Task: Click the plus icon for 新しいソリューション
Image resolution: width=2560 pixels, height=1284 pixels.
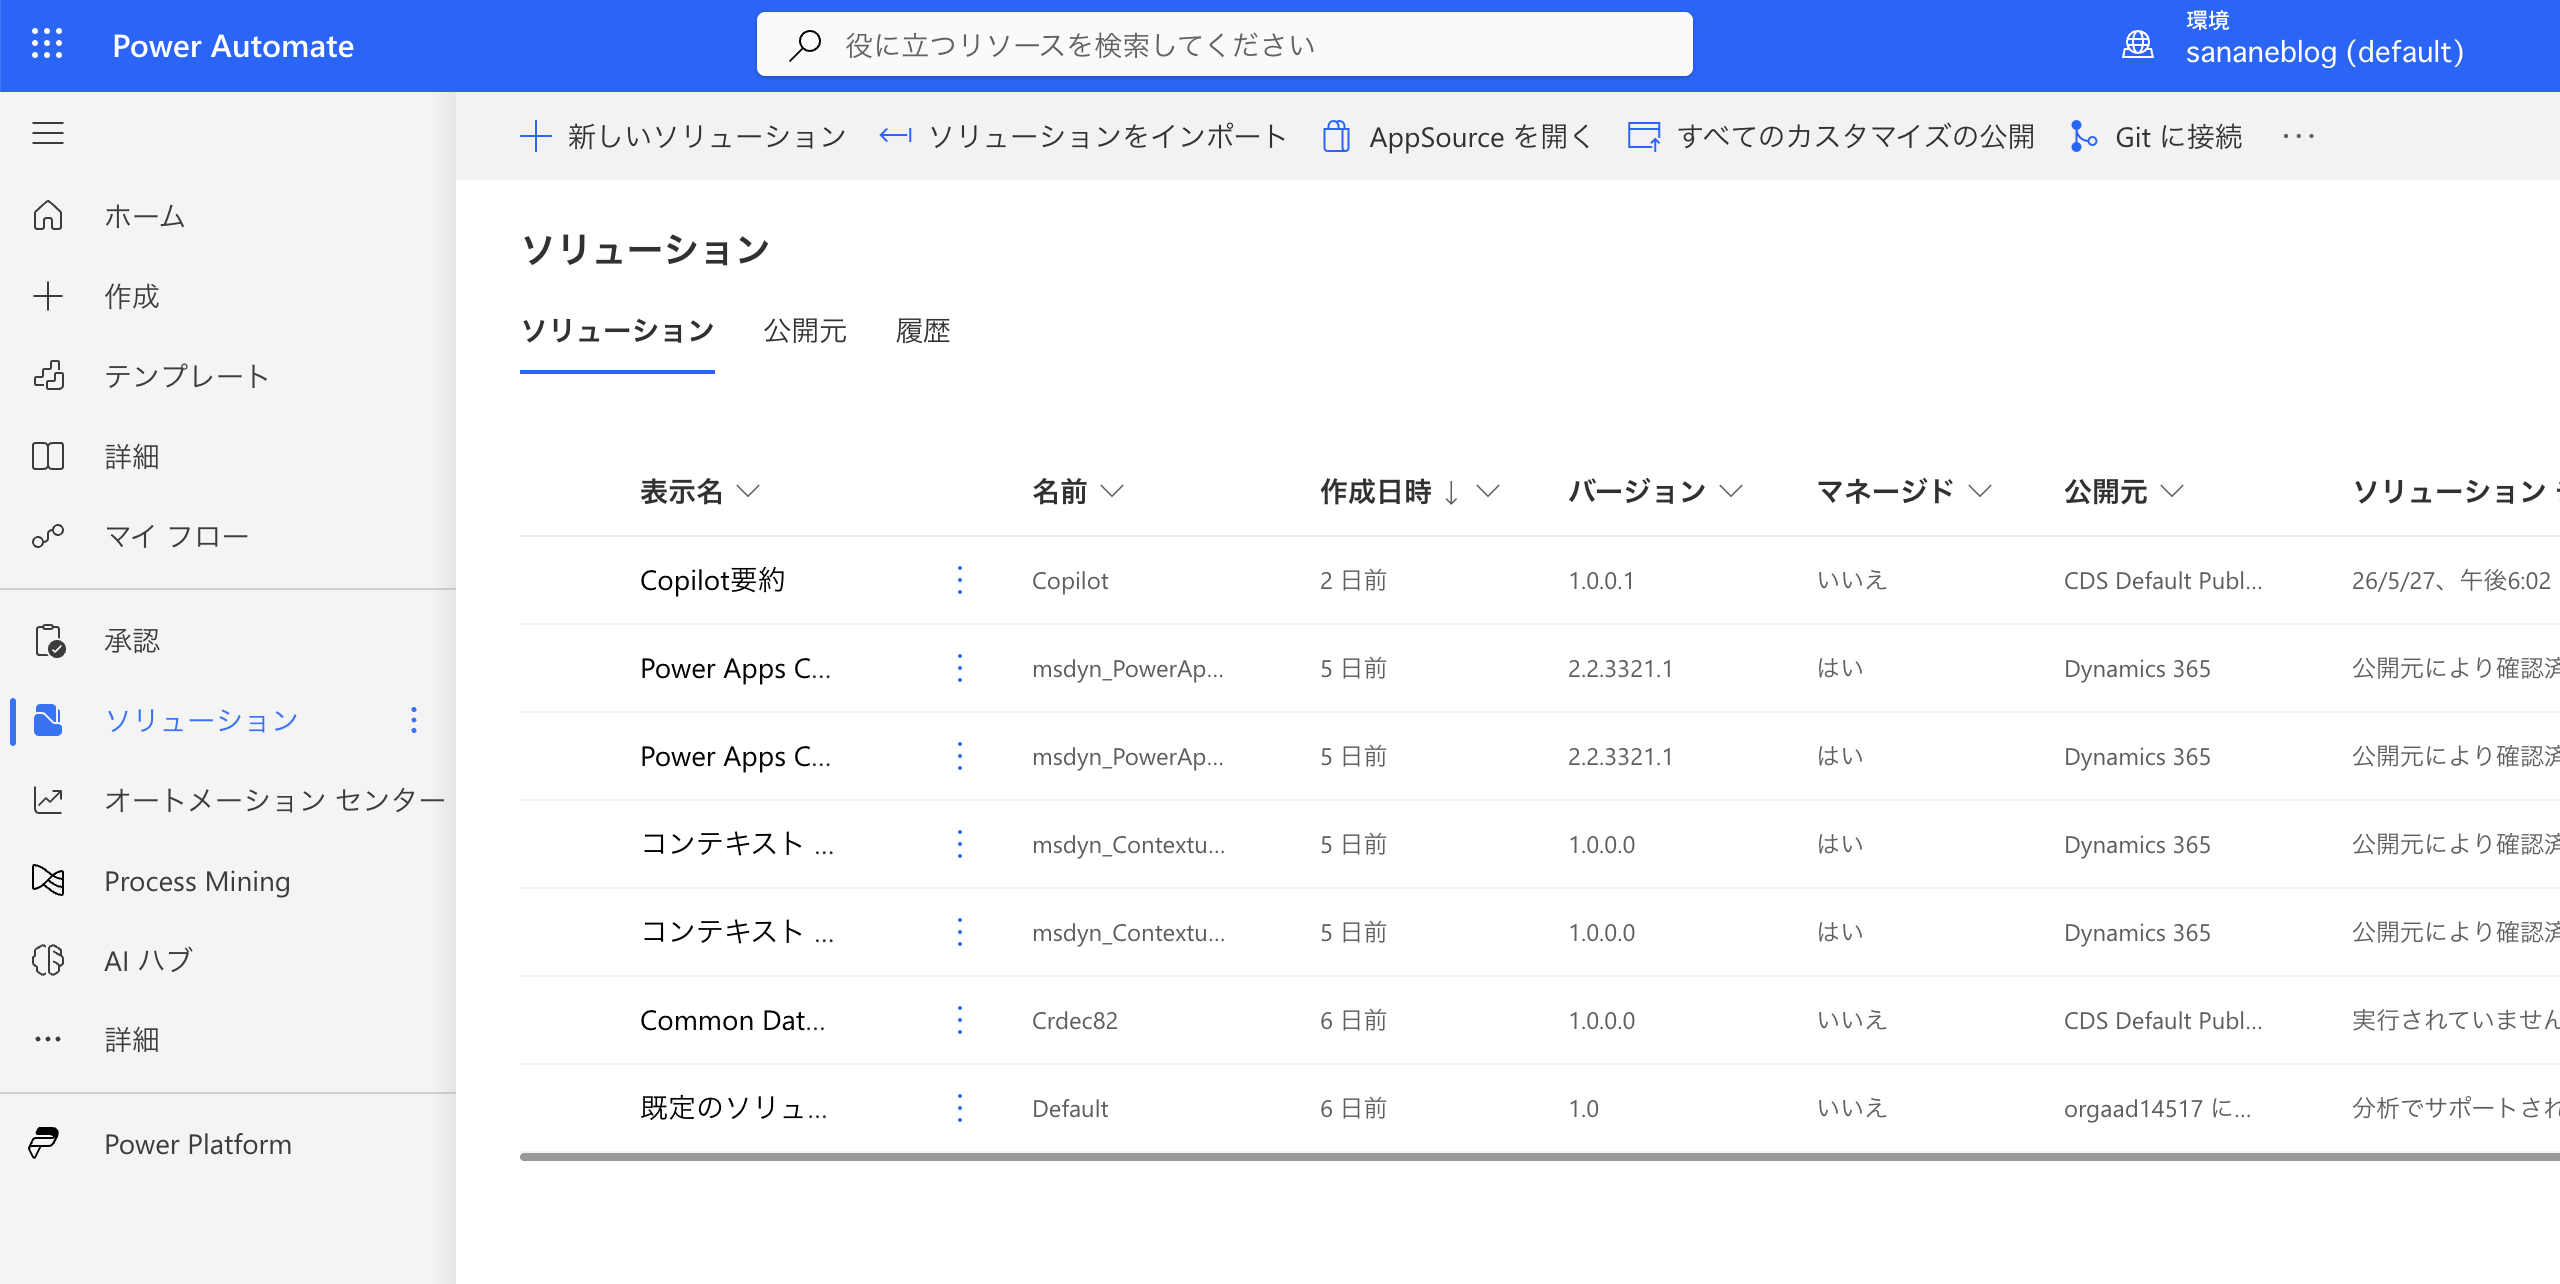Action: (536, 136)
